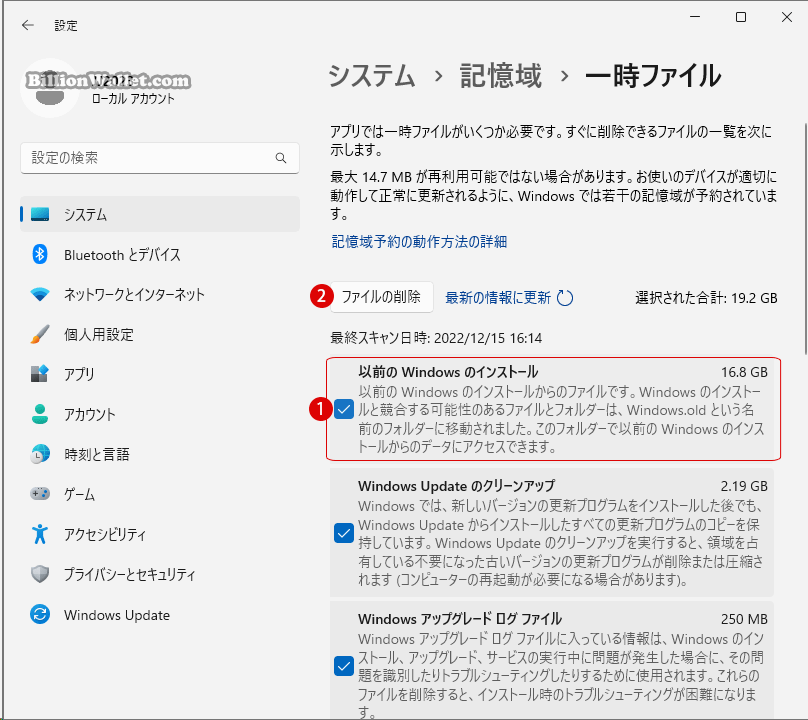Navigate to システム breadcrumb
808x720 pixels.
372,76
